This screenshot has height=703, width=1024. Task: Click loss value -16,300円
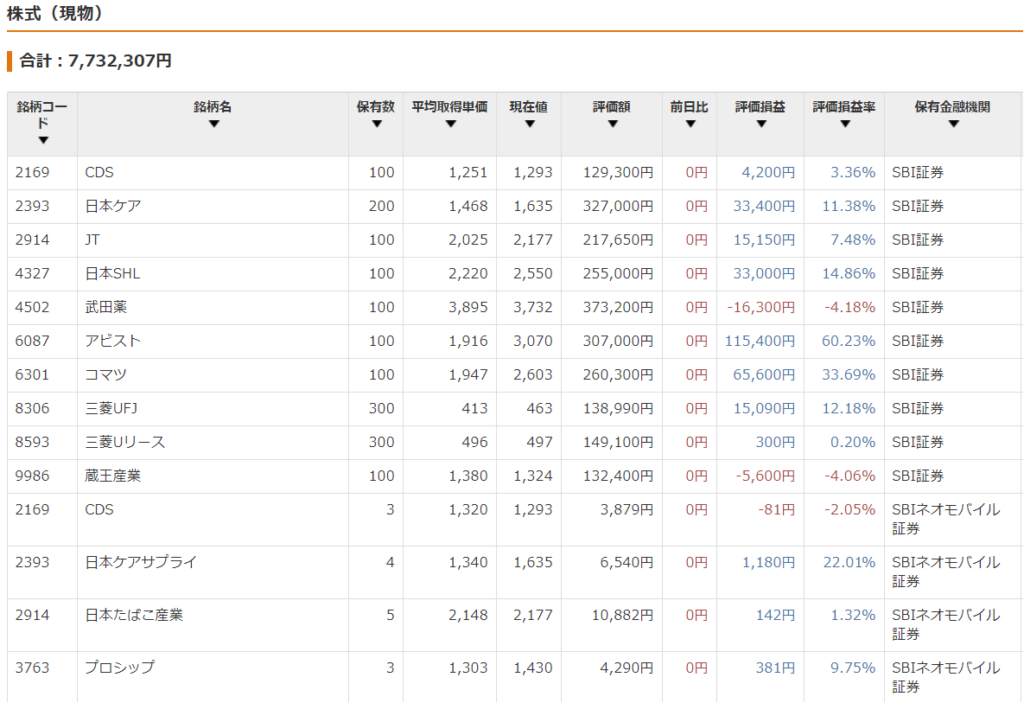761,307
